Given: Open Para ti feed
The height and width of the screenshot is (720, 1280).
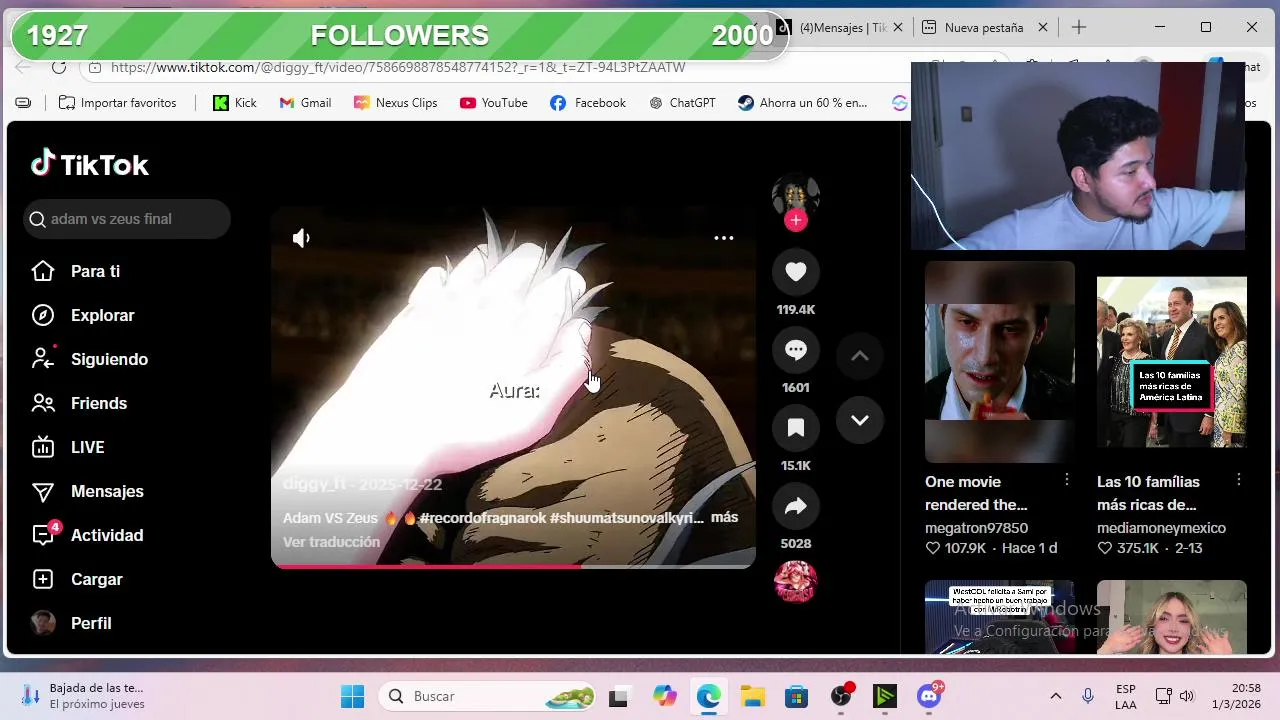Looking at the screenshot, I should [95, 271].
